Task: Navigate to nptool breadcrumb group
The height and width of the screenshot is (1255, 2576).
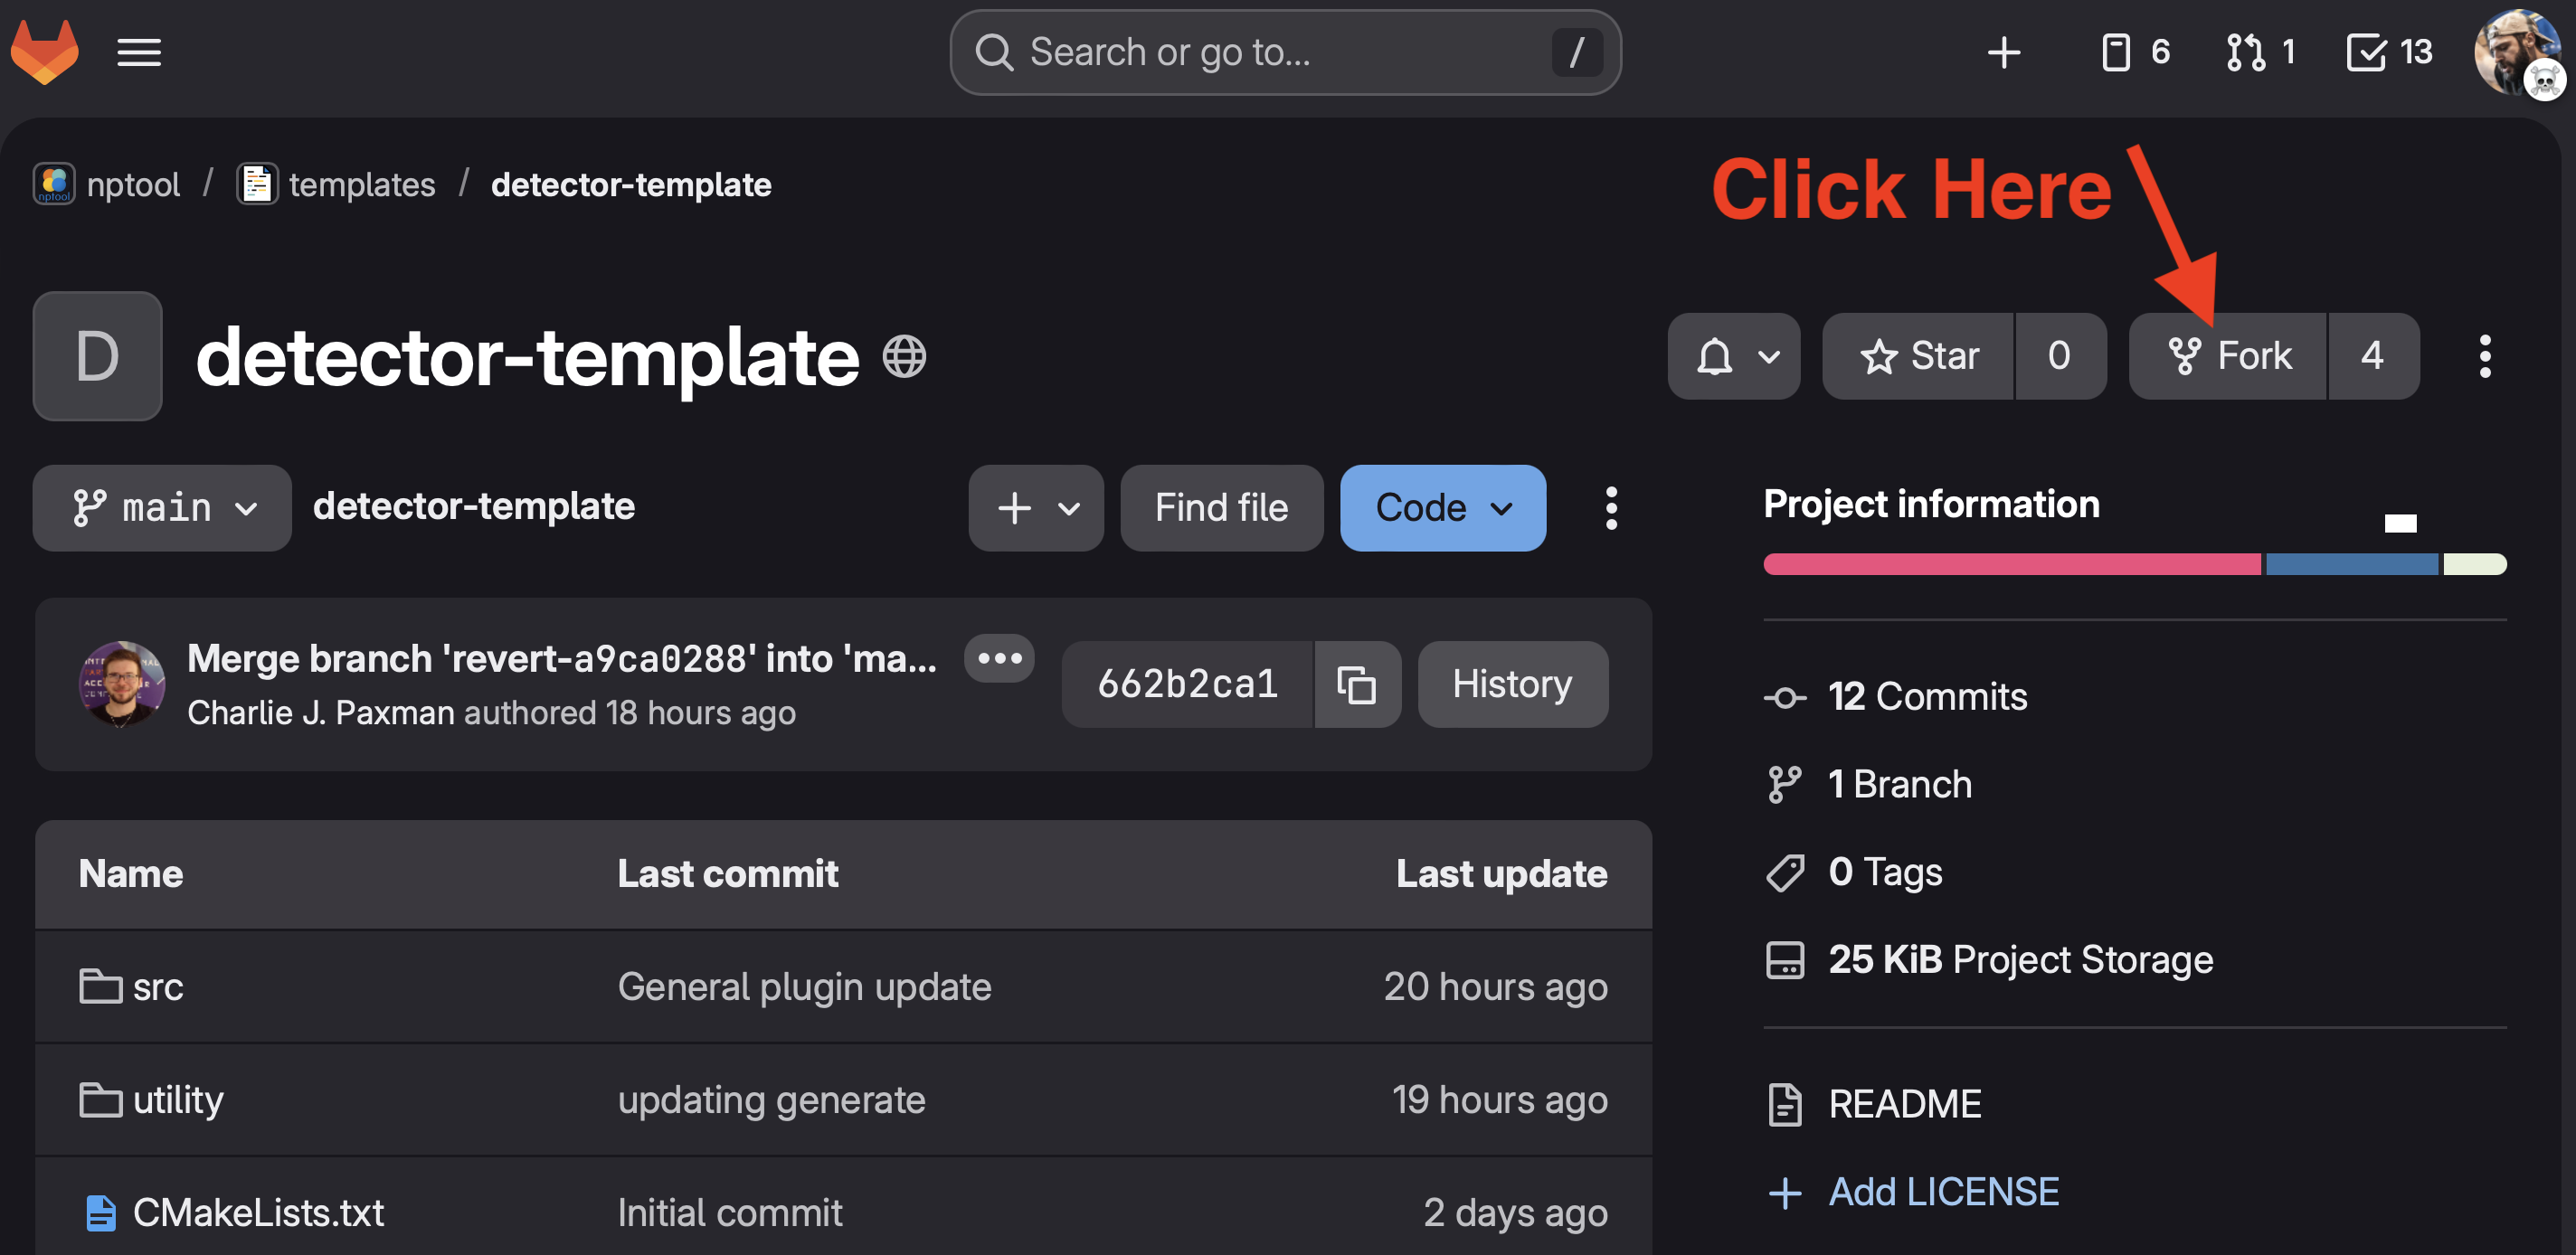Action: point(132,185)
